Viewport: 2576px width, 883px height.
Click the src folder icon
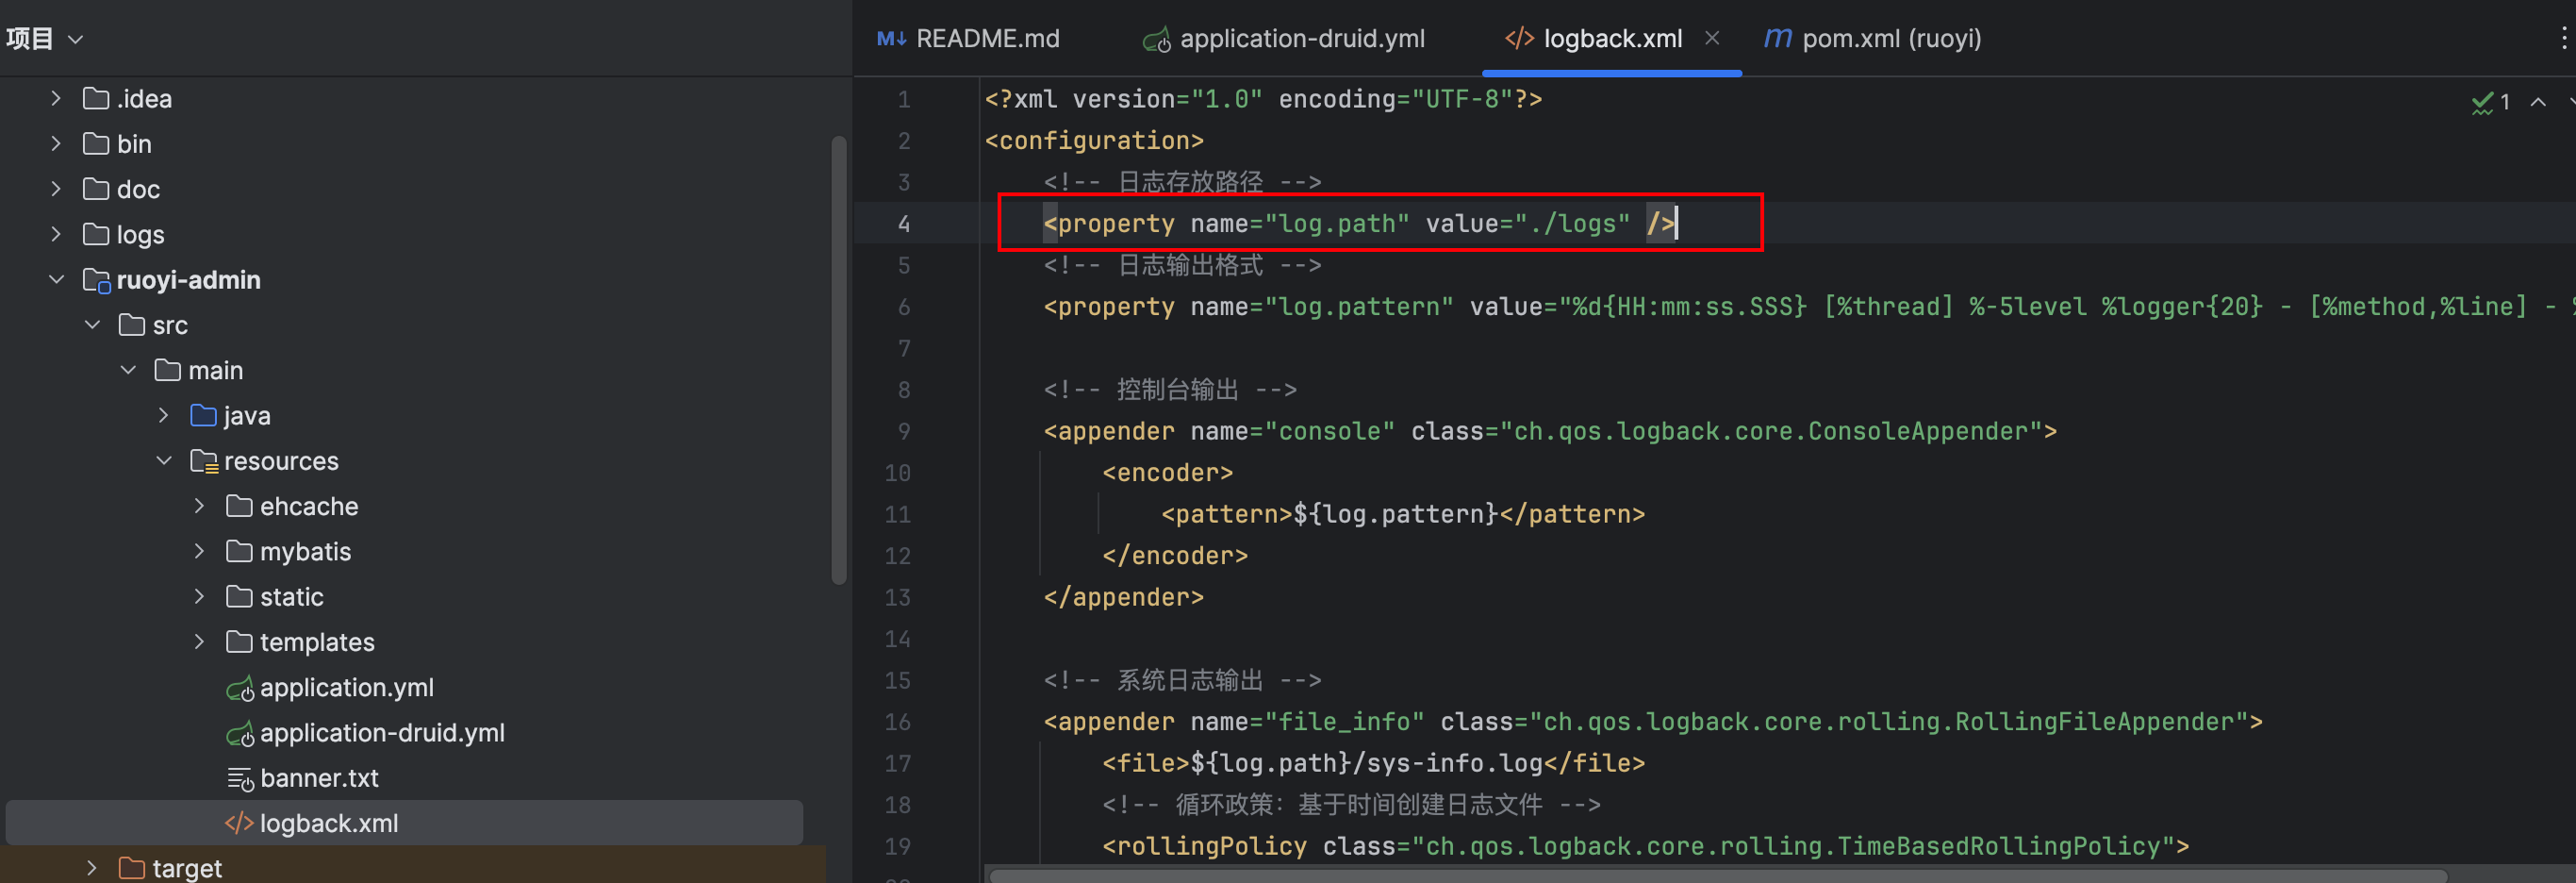(132, 325)
